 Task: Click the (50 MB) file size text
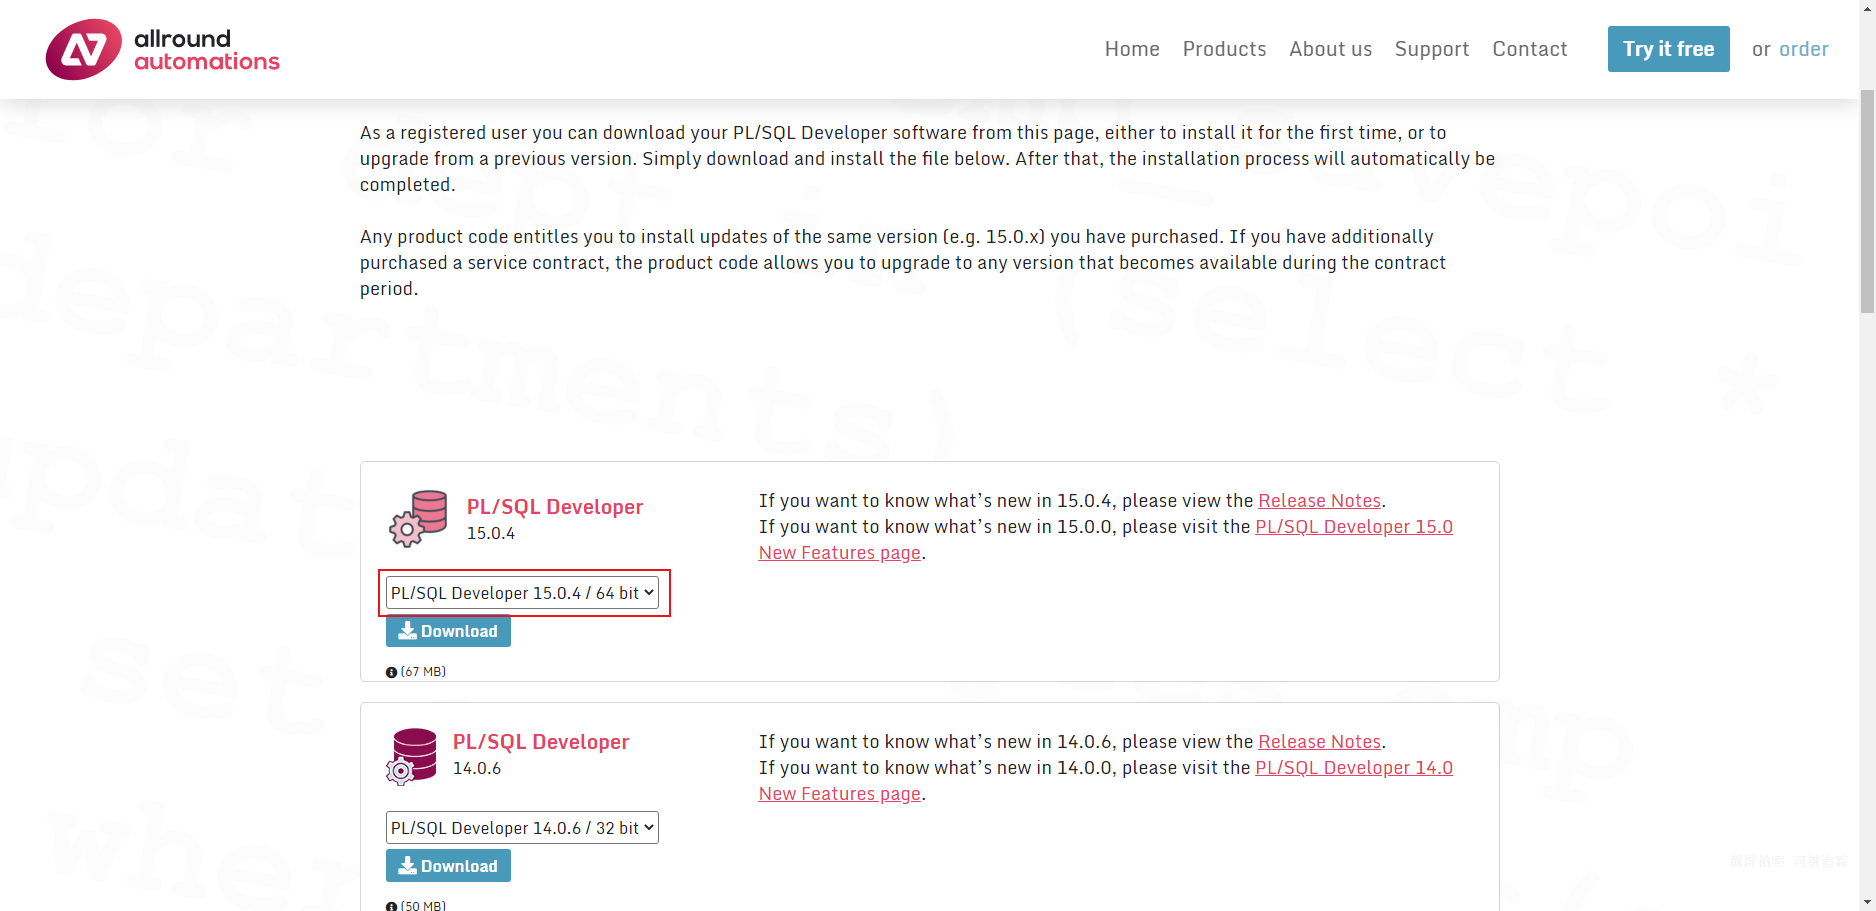point(423,906)
